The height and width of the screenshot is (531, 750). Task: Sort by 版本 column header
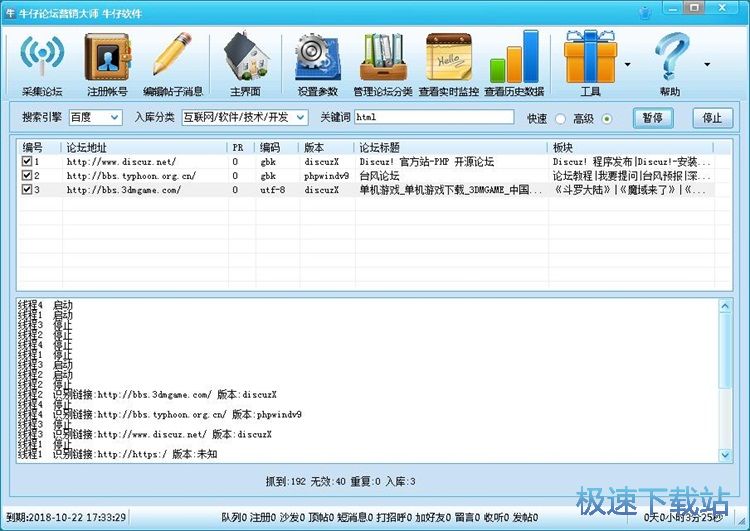[x=327, y=147]
